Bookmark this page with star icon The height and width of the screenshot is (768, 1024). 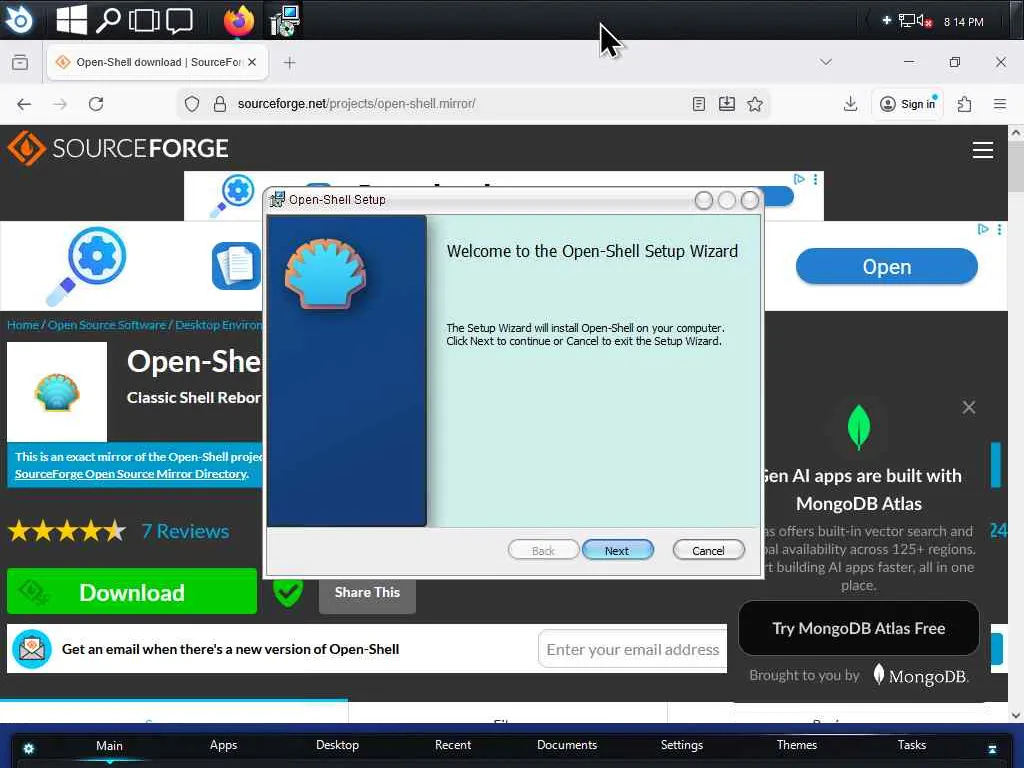coord(755,104)
